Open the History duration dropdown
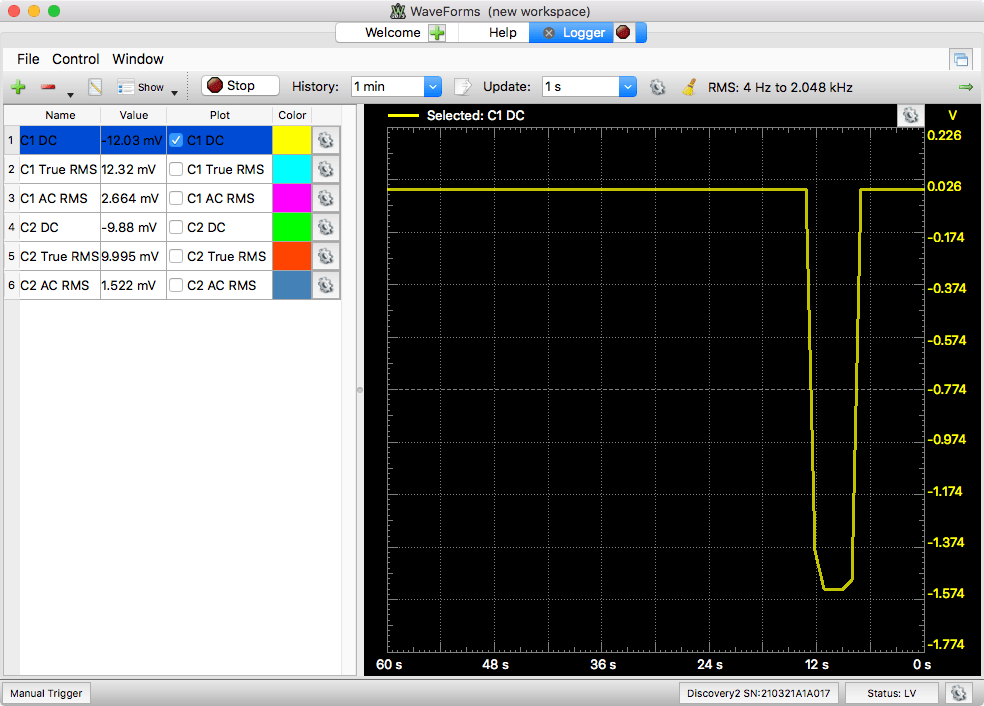This screenshot has height=706, width=984. pyautogui.click(x=431, y=87)
